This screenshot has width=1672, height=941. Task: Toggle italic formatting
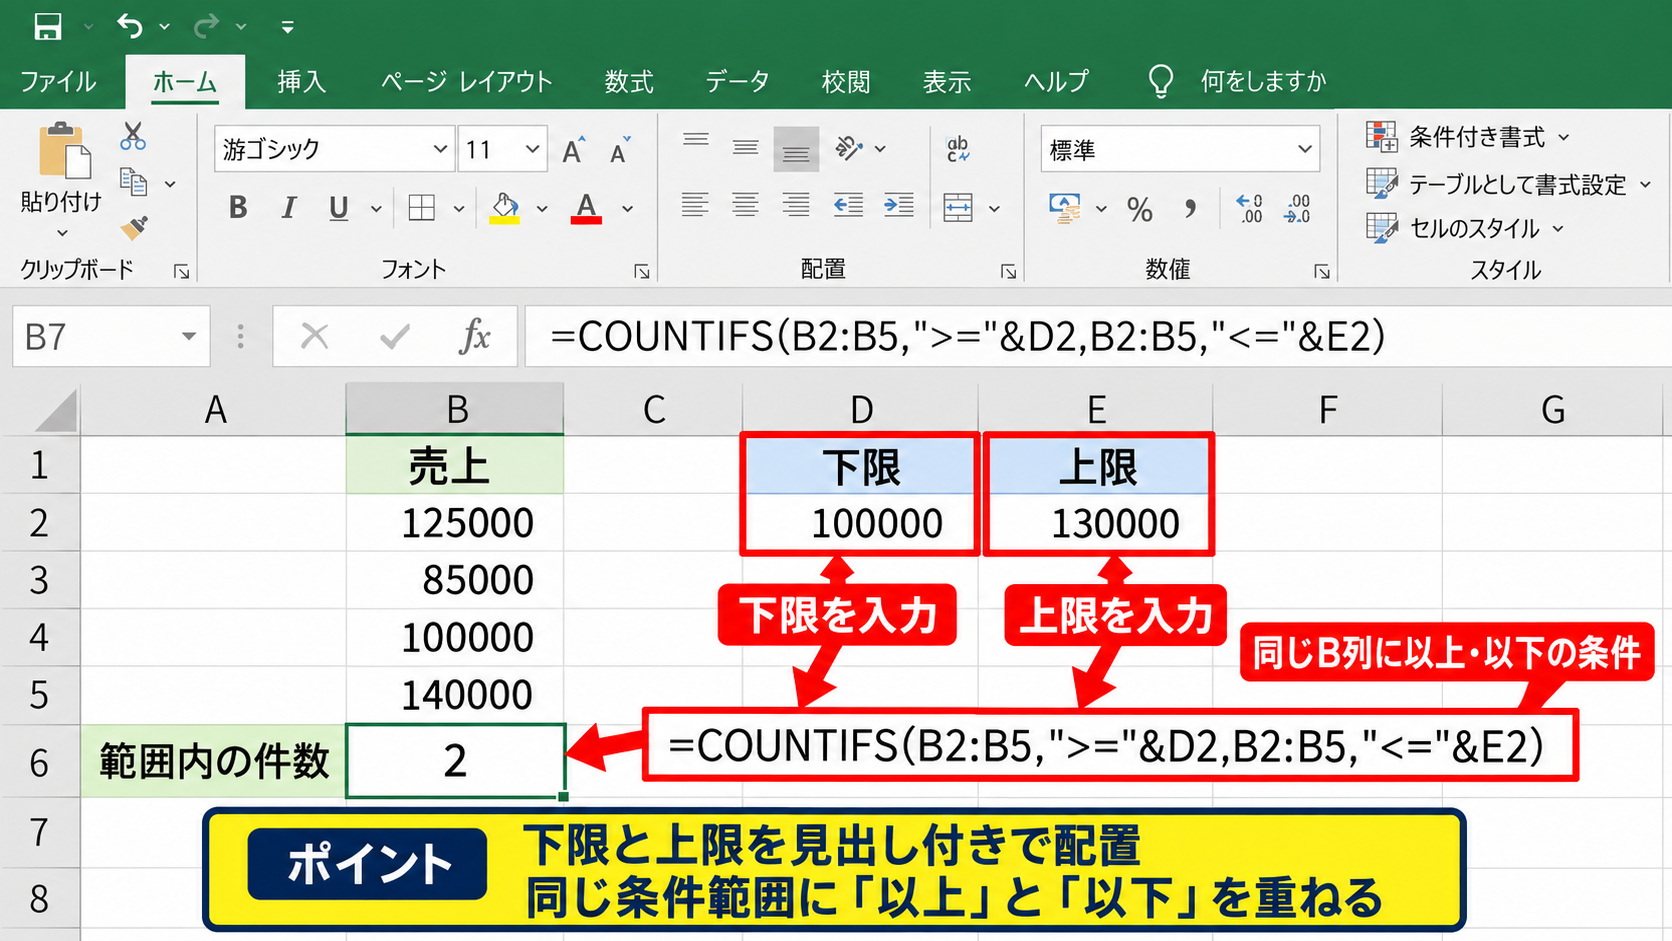(x=289, y=208)
